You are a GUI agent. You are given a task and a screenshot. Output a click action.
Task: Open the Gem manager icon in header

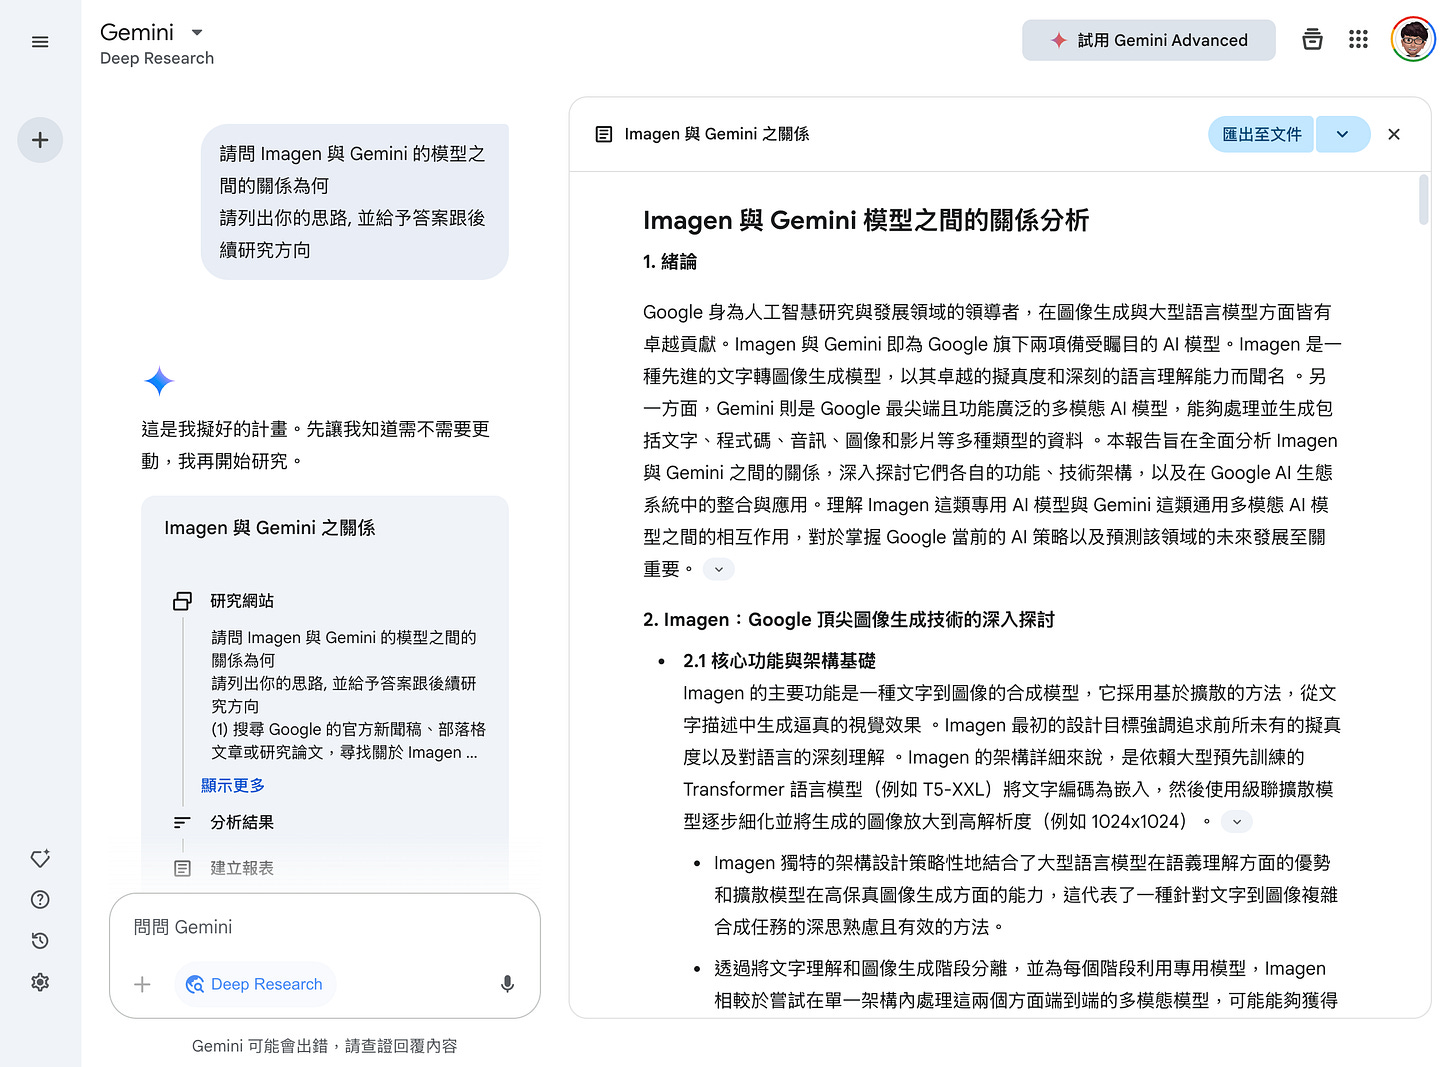coord(1312,40)
